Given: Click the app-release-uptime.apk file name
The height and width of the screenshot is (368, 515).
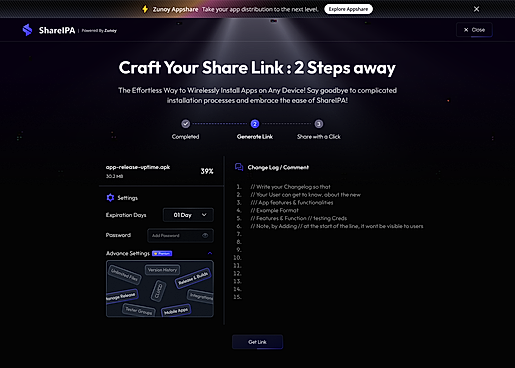Looking at the screenshot, I should (x=138, y=167).
